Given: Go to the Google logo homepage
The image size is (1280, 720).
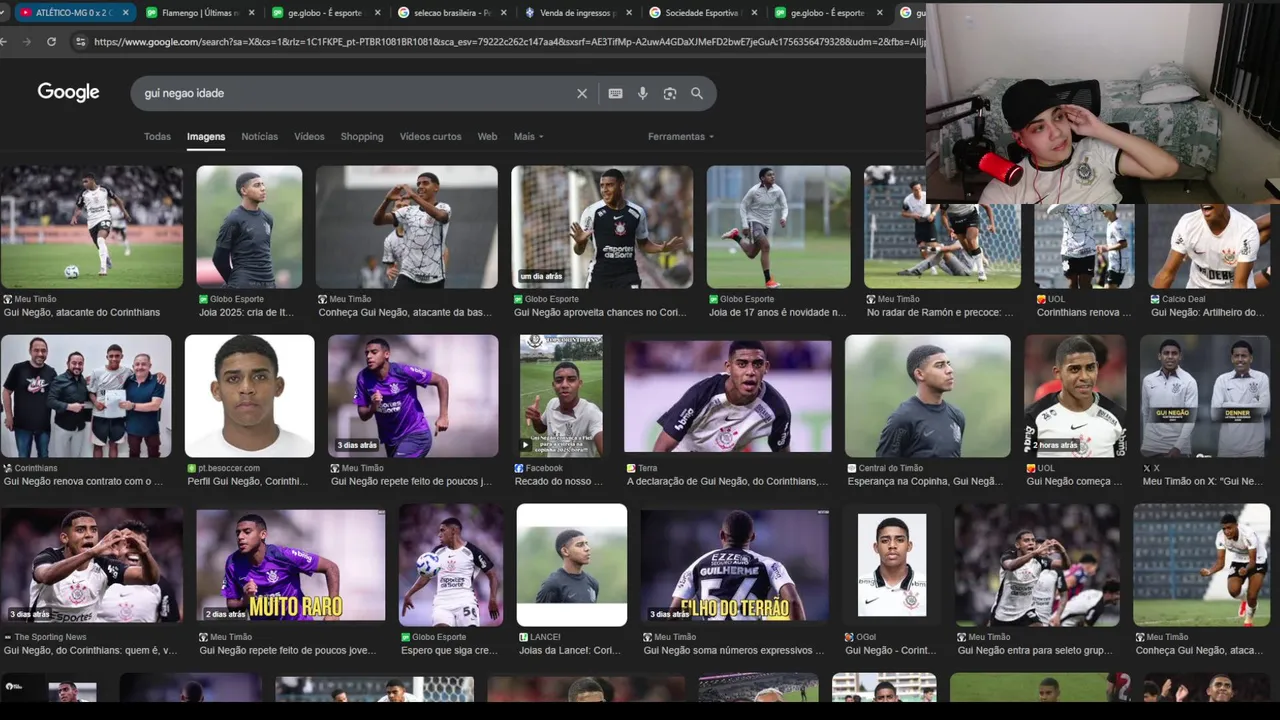Looking at the screenshot, I should pyautogui.click(x=68, y=92).
